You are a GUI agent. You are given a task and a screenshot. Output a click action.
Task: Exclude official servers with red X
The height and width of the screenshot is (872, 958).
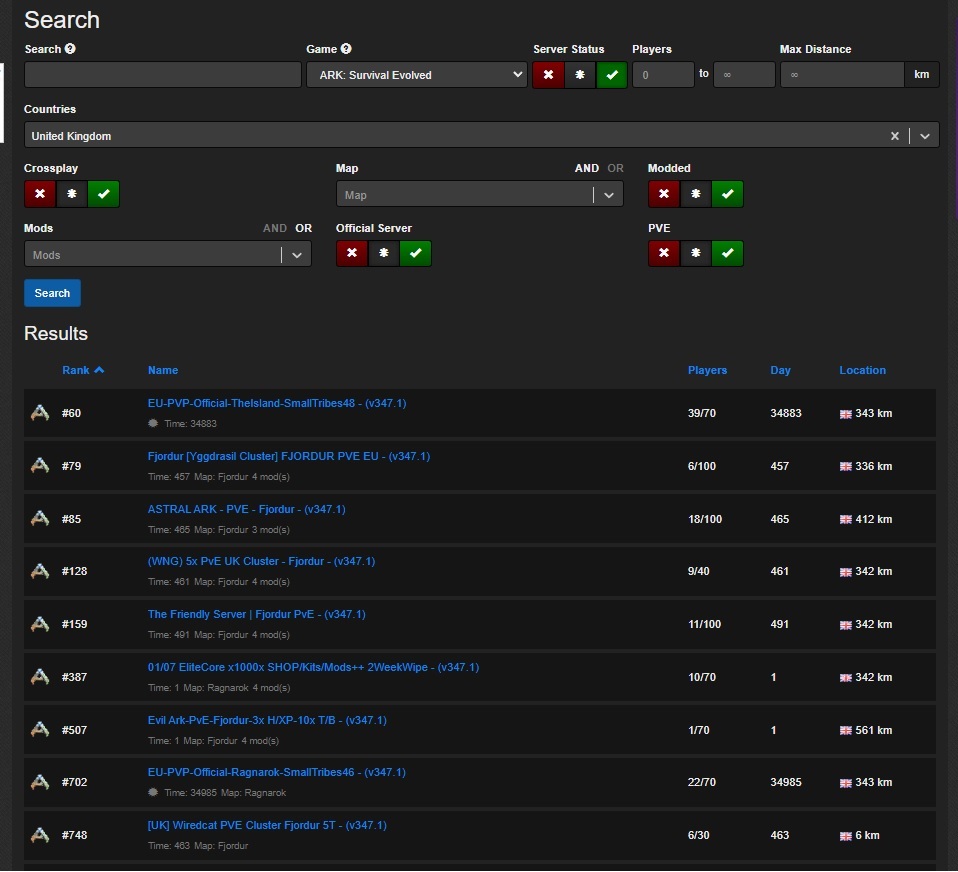(x=352, y=253)
